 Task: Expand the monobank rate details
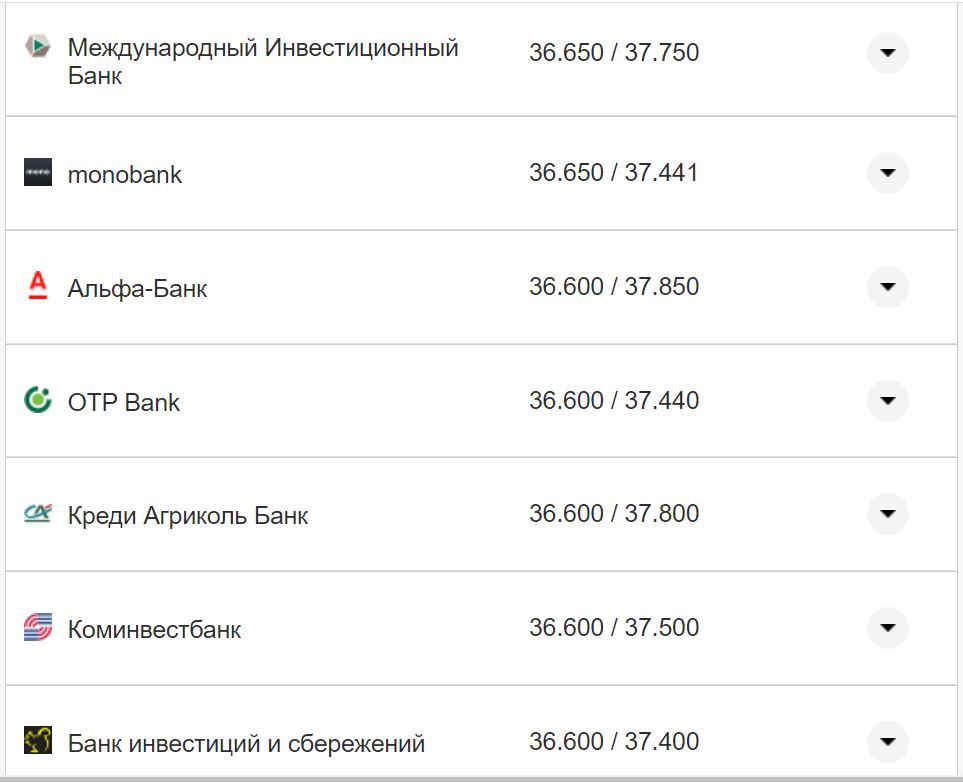click(887, 172)
